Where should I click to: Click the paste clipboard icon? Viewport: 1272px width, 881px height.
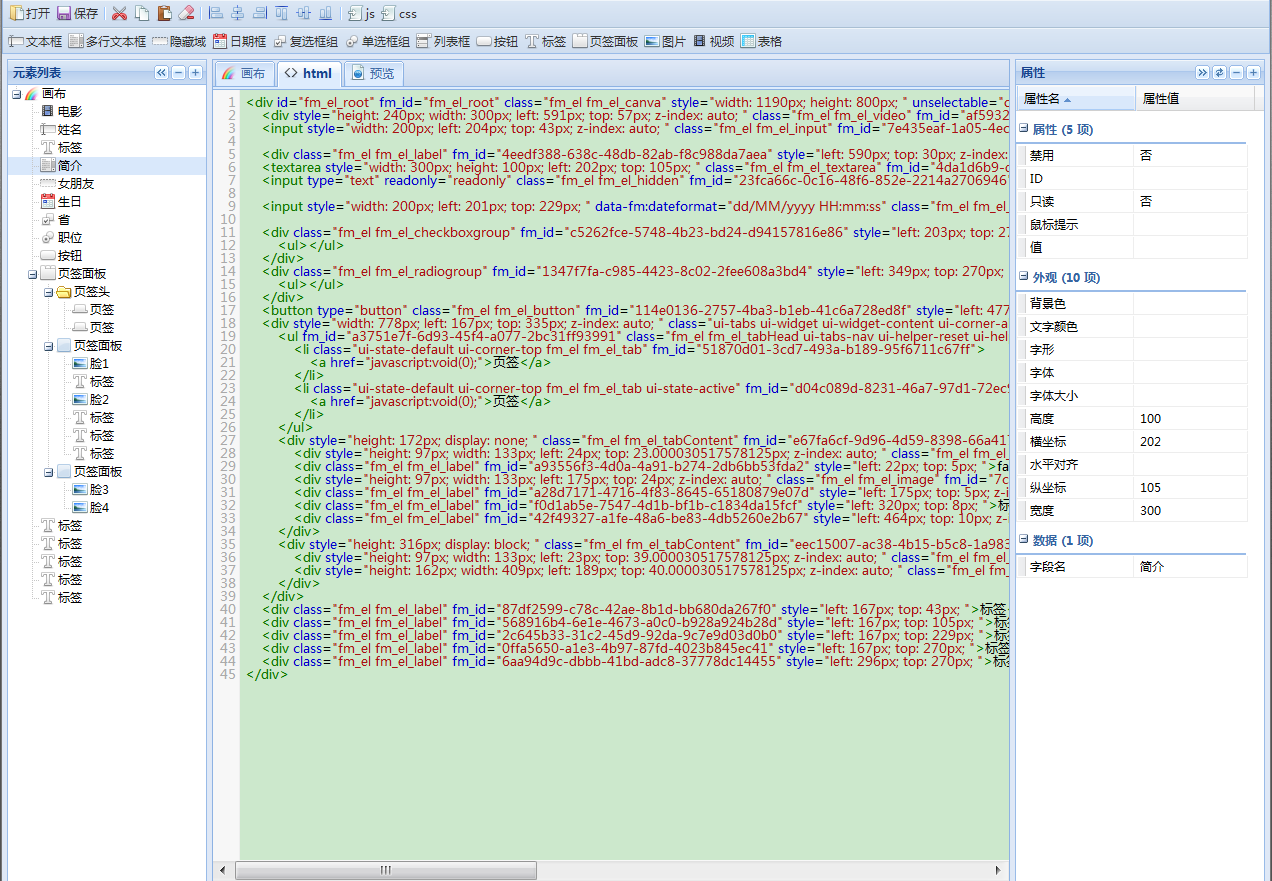[164, 13]
